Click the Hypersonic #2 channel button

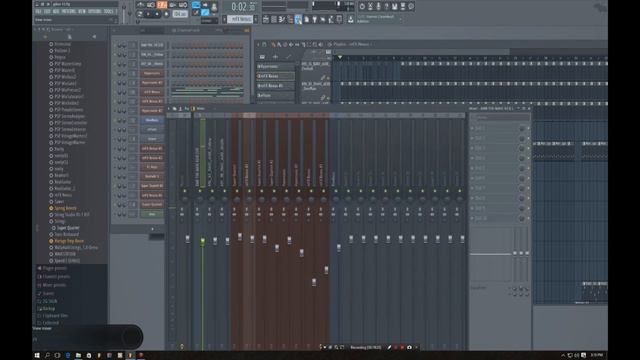pyautogui.click(x=152, y=83)
